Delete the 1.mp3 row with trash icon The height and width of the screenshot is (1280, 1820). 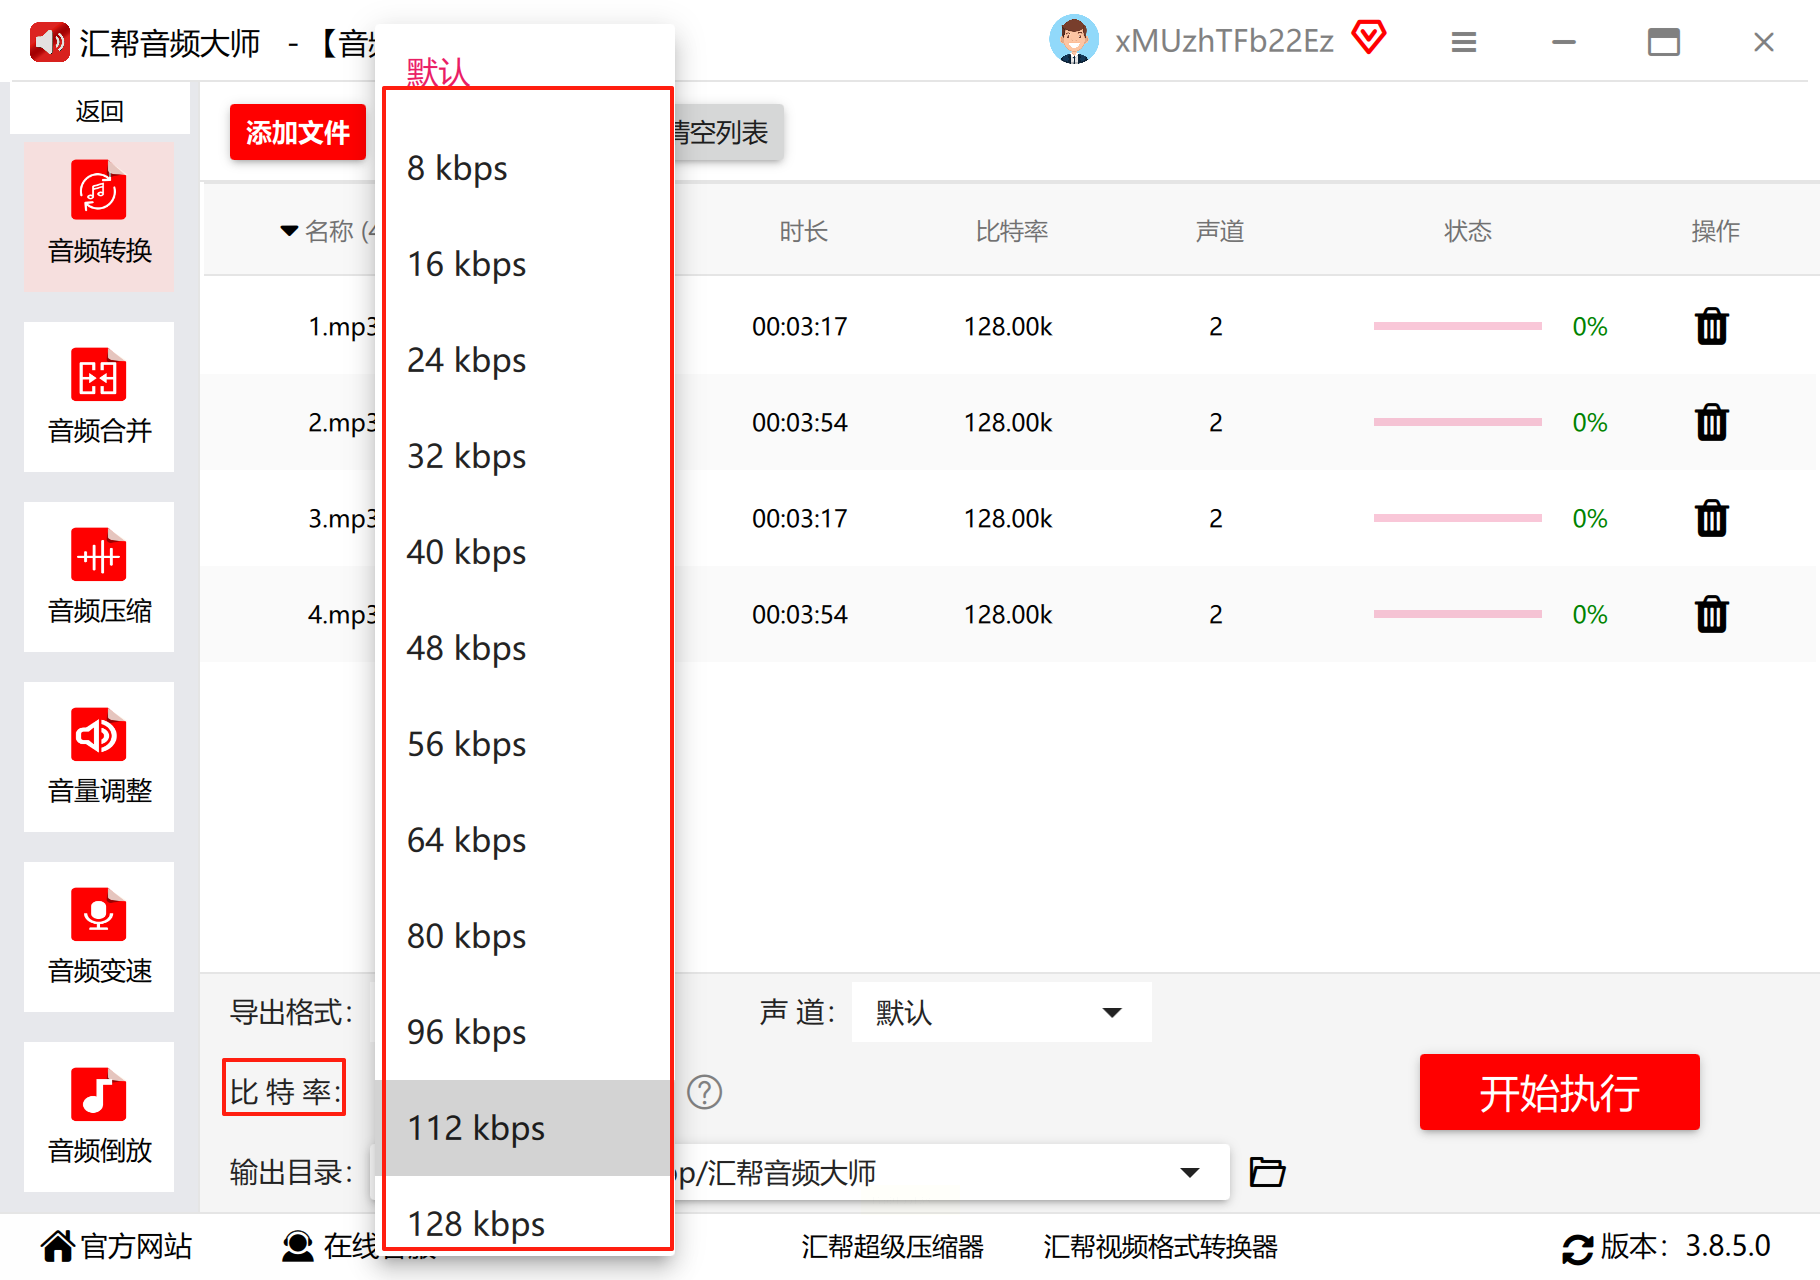pyautogui.click(x=1711, y=326)
